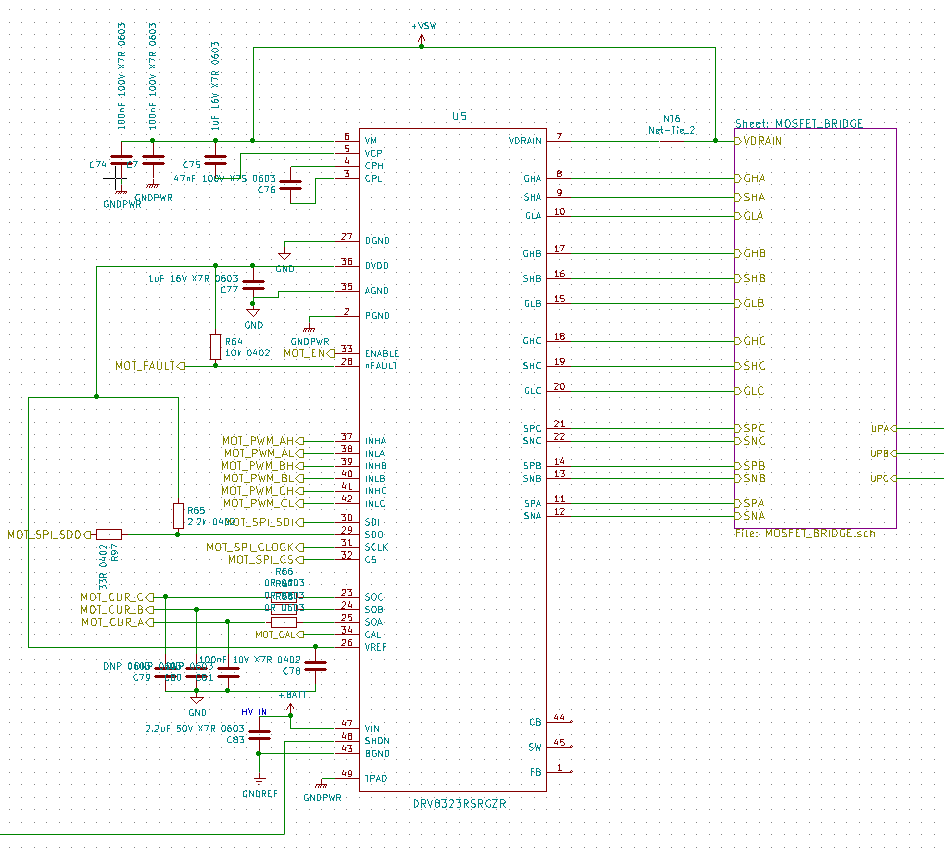944x852 pixels.
Task: Select GND symbol below capacitor C77
Action: (x=253, y=313)
